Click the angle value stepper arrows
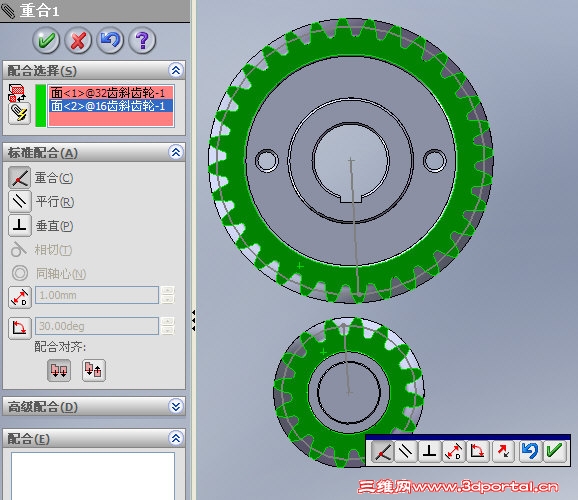Screen dimensions: 578x500 [167, 326]
